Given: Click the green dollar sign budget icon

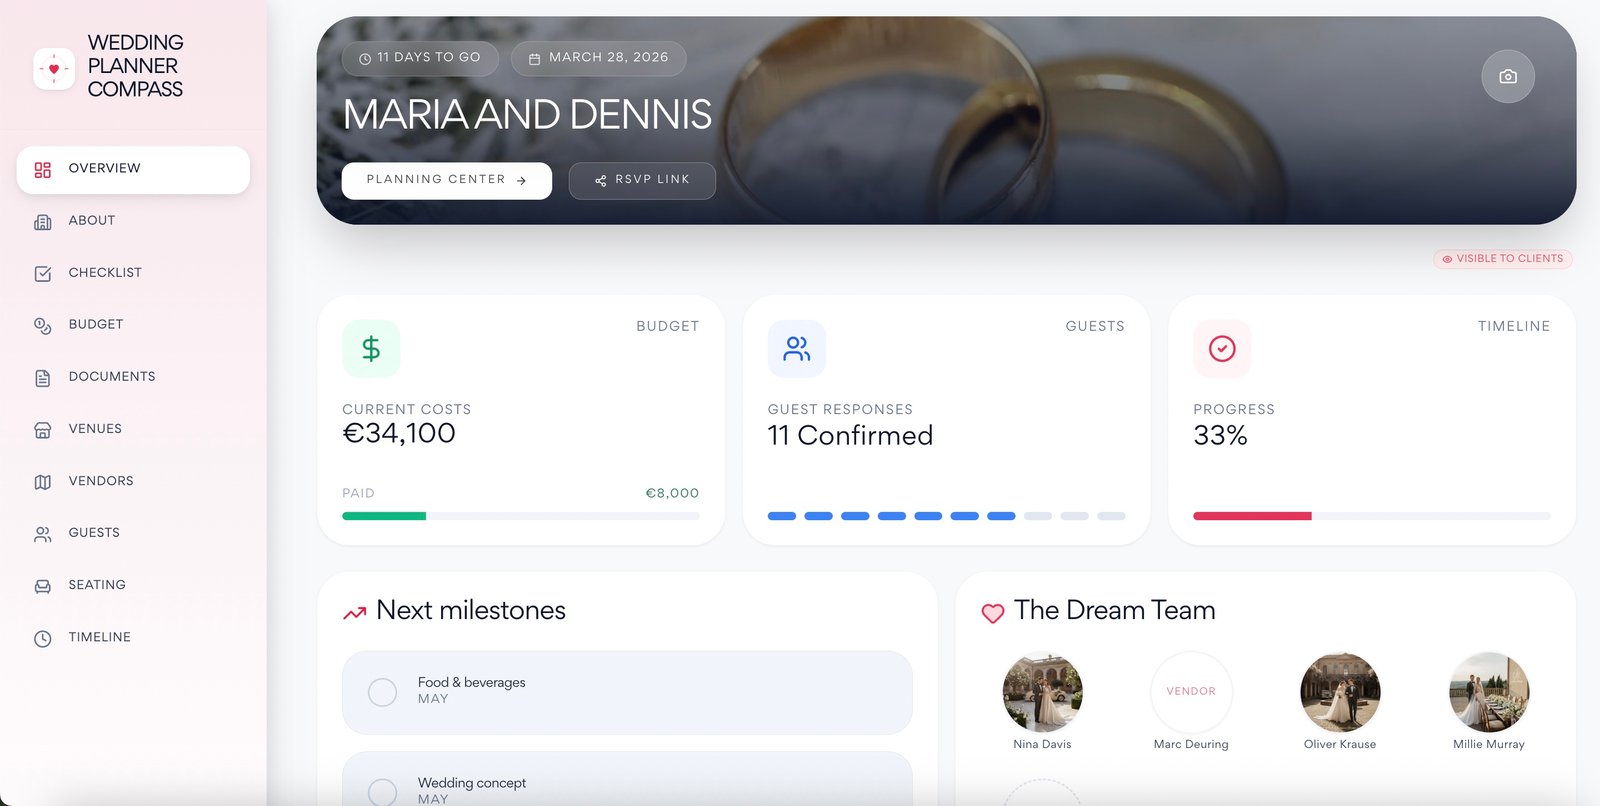Looking at the screenshot, I should [371, 348].
